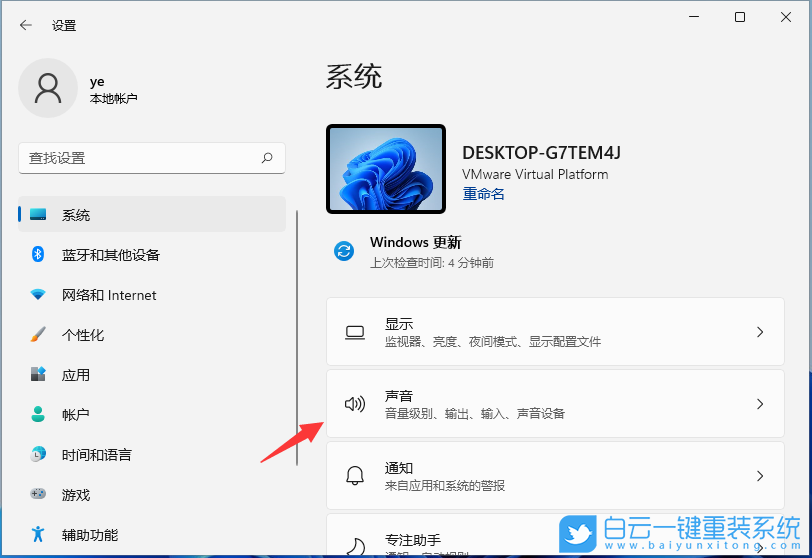Open the 显示 settings card
The image size is (812, 558).
[x=555, y=332]
